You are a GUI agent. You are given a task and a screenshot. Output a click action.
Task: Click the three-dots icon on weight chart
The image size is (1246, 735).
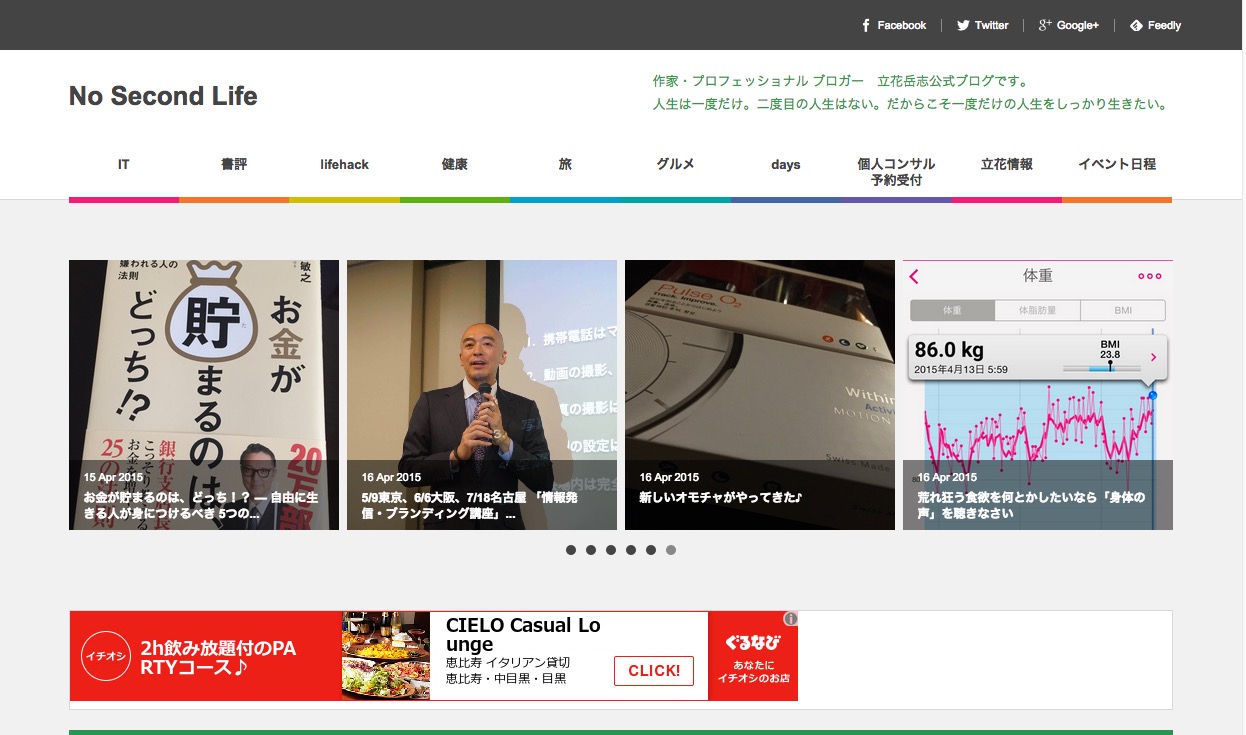click(x=1149, y=277)
